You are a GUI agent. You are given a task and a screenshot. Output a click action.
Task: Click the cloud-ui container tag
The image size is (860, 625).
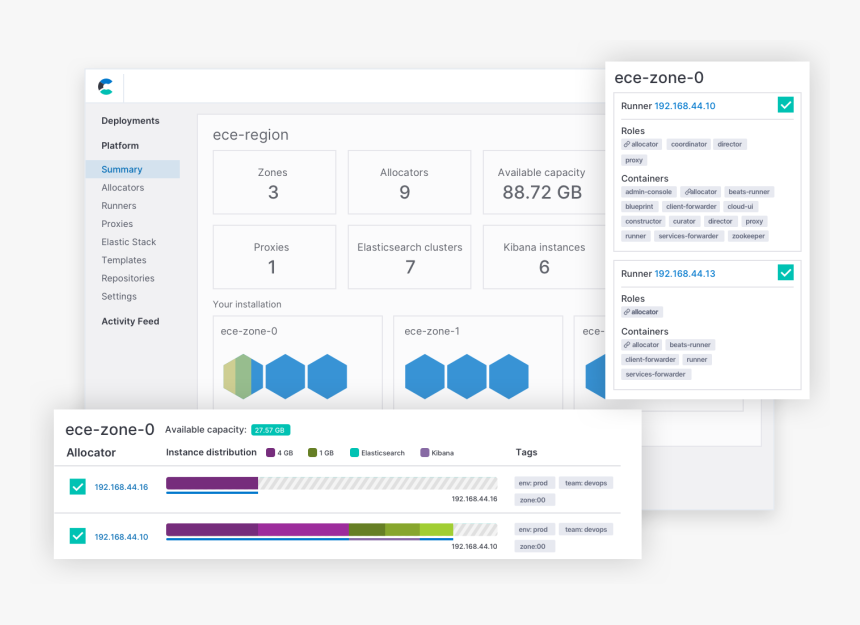pyautogui.click(x=740, y=207)
